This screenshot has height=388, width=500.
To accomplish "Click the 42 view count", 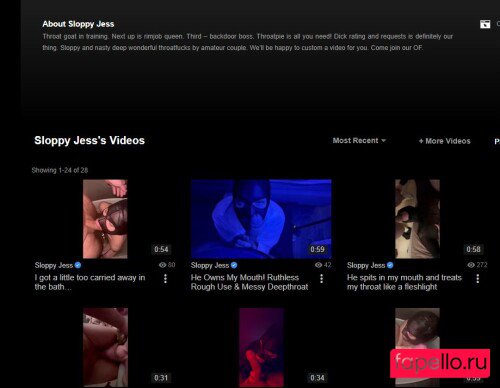I will pyautogui.click(x=328, y=265).
